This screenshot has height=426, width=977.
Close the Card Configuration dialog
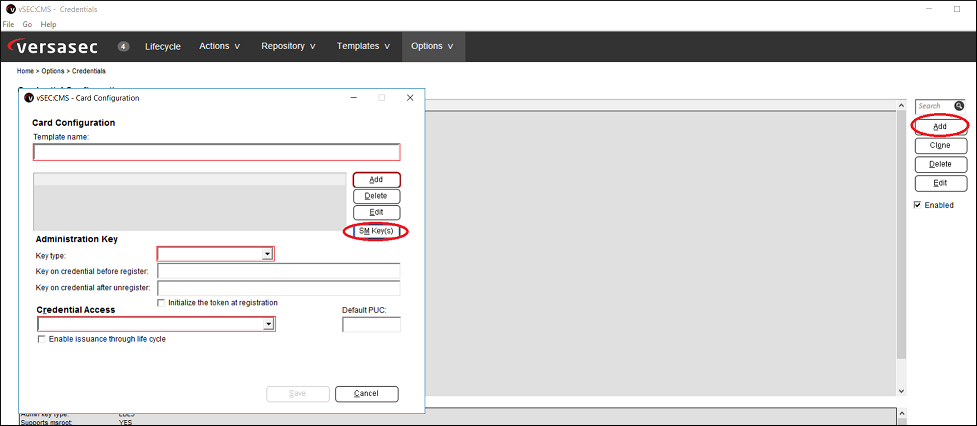(410, 98)
